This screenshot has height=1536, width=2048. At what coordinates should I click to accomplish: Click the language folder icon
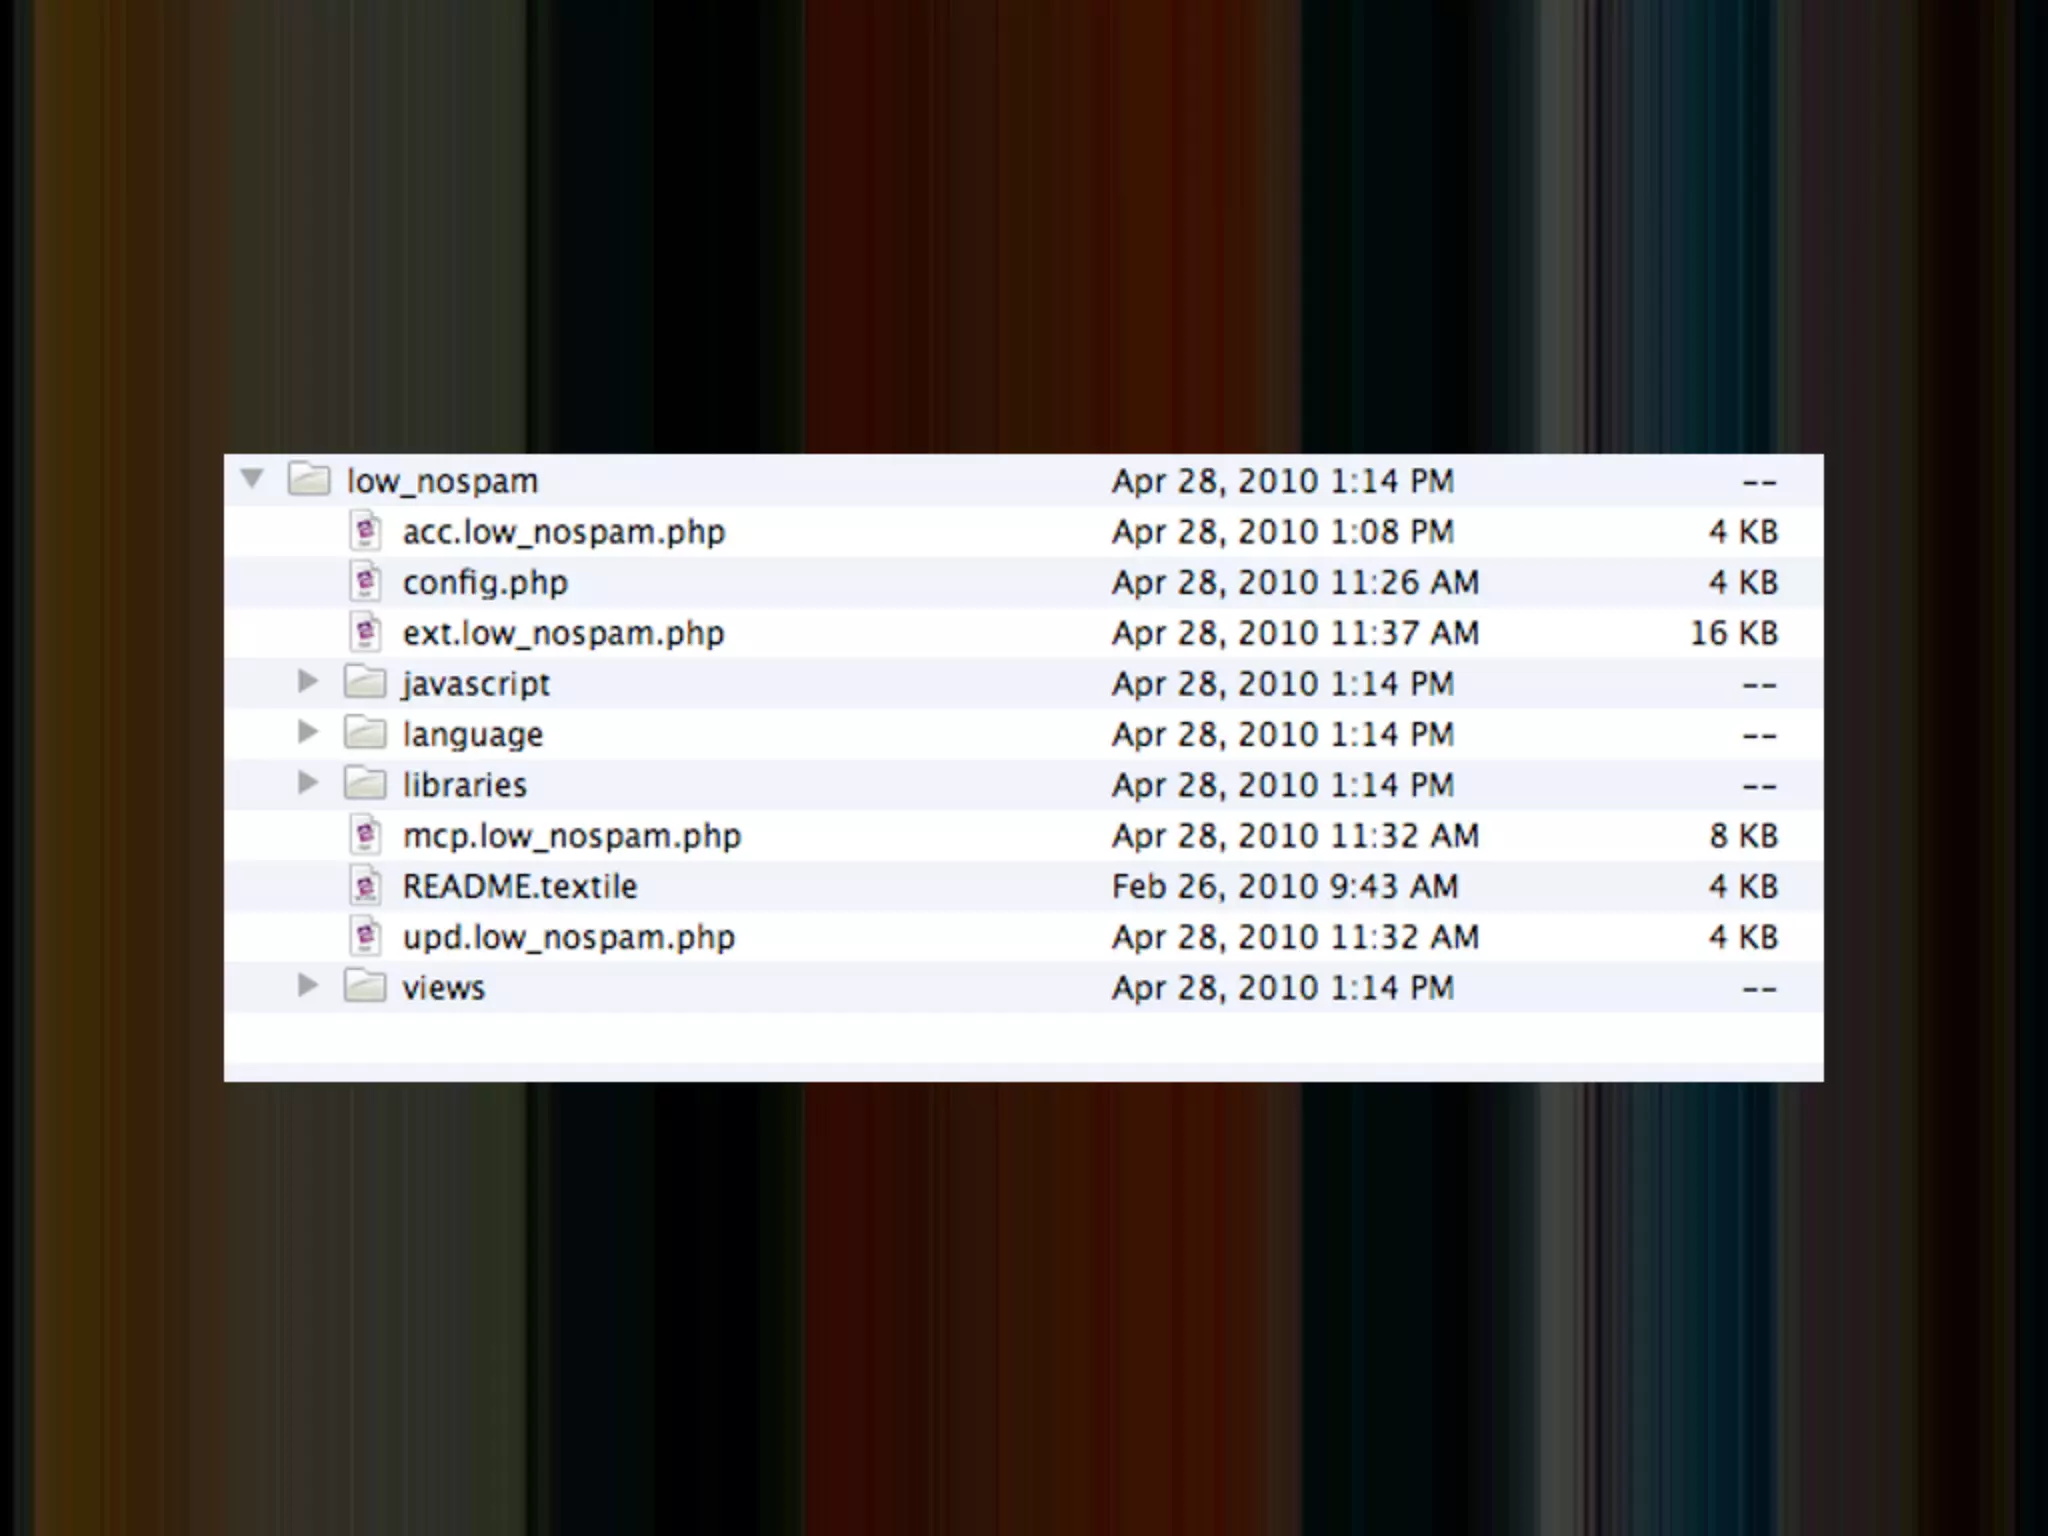tap(365, 734)
